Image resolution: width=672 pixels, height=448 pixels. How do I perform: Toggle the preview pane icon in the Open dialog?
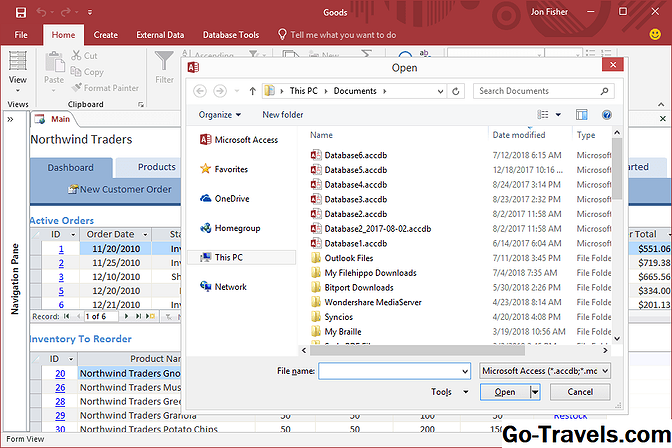pyautogui.click(x=582, y=114)
